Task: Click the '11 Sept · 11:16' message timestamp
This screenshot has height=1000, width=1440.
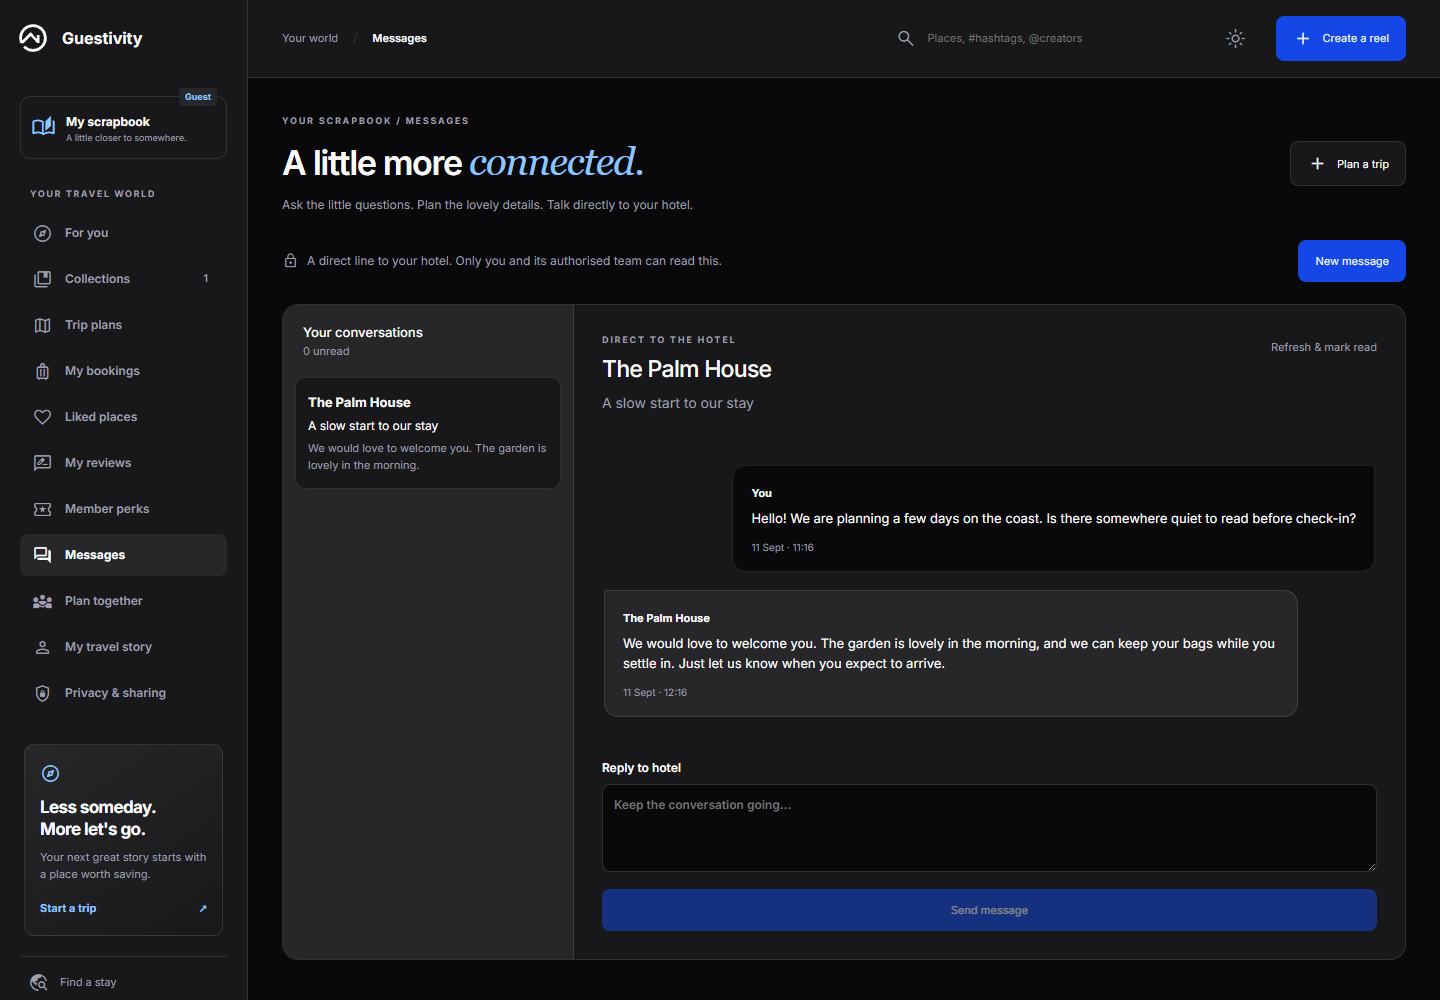Action: (x=783, y=547)
